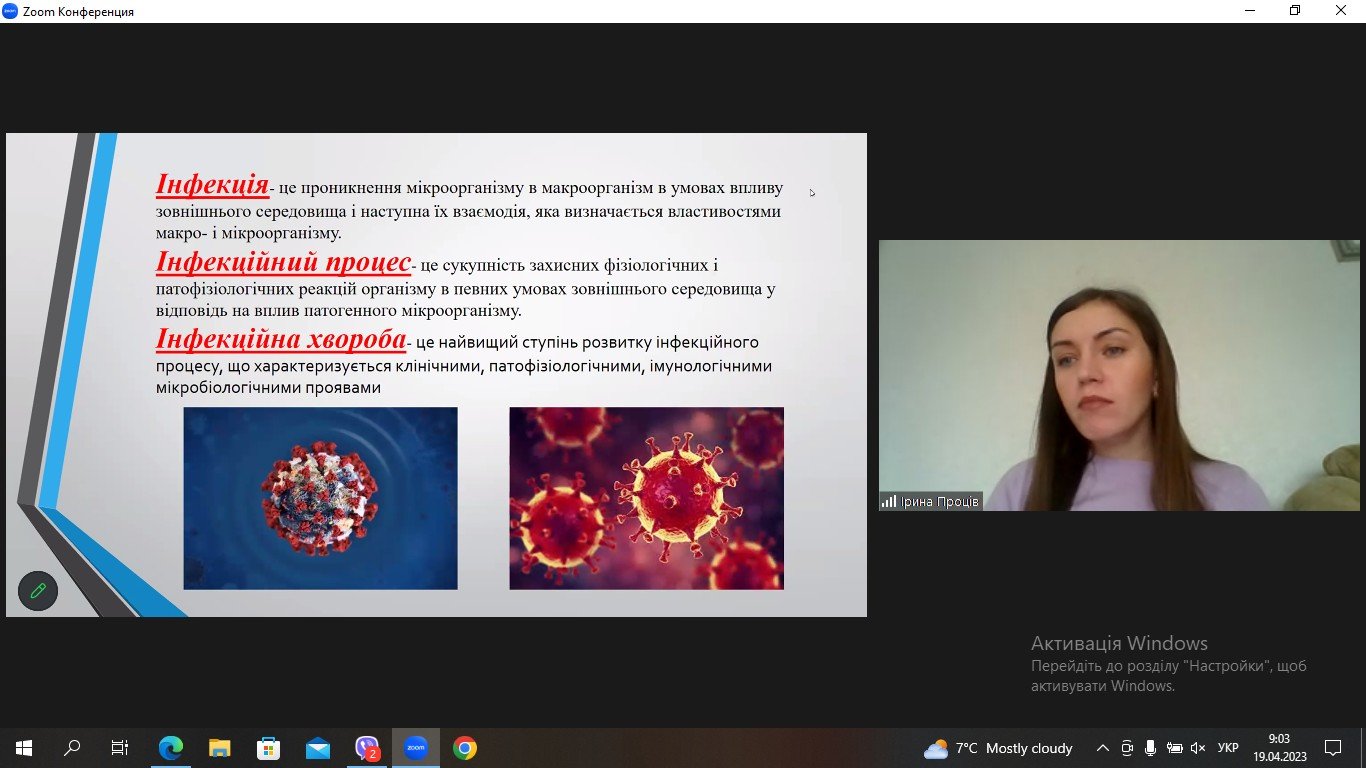The height and width of the screenshot is (768, 1366).
Task: Open the Mail app in the taskbar
Action: (318, 748)
